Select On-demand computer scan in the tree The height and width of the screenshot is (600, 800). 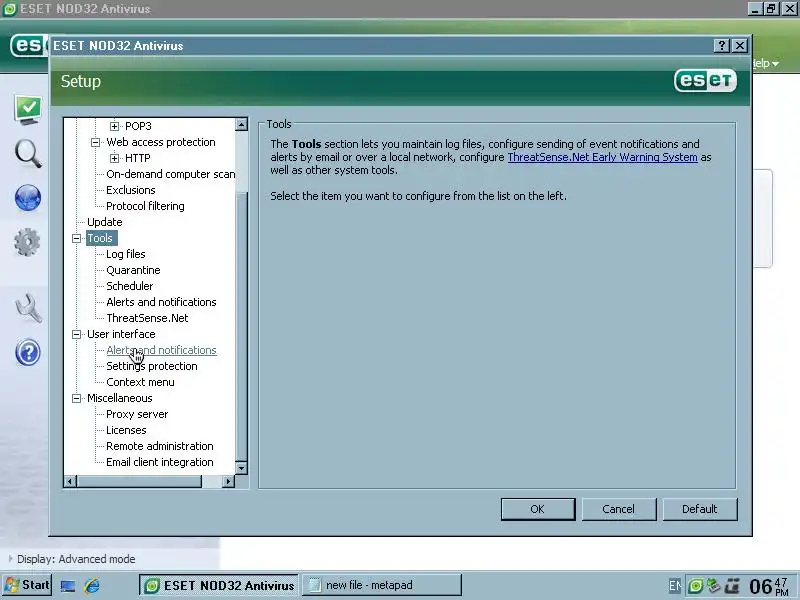pyautogui.click(x=170, y=174)
